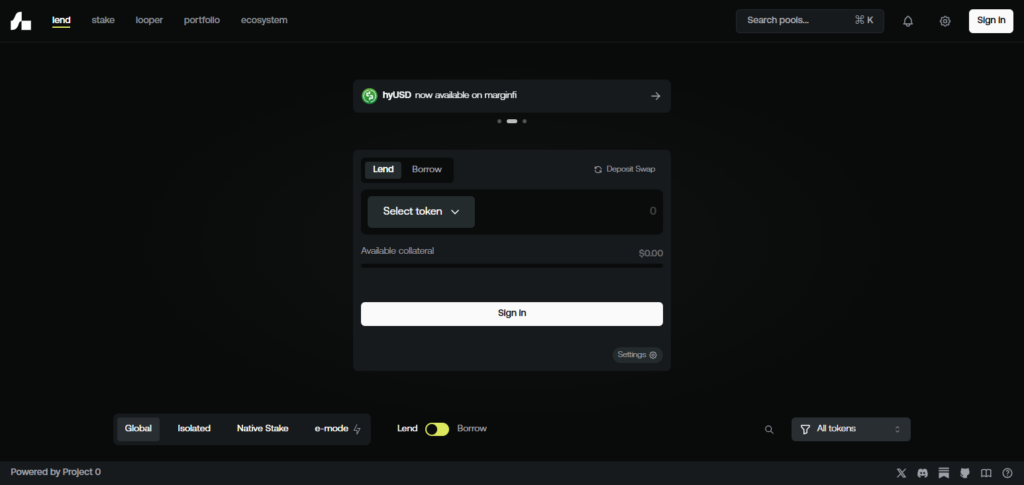Click the wide white Sign in button
The image size is (1024, 485).
pyautogui.click(x=511, y=314)
